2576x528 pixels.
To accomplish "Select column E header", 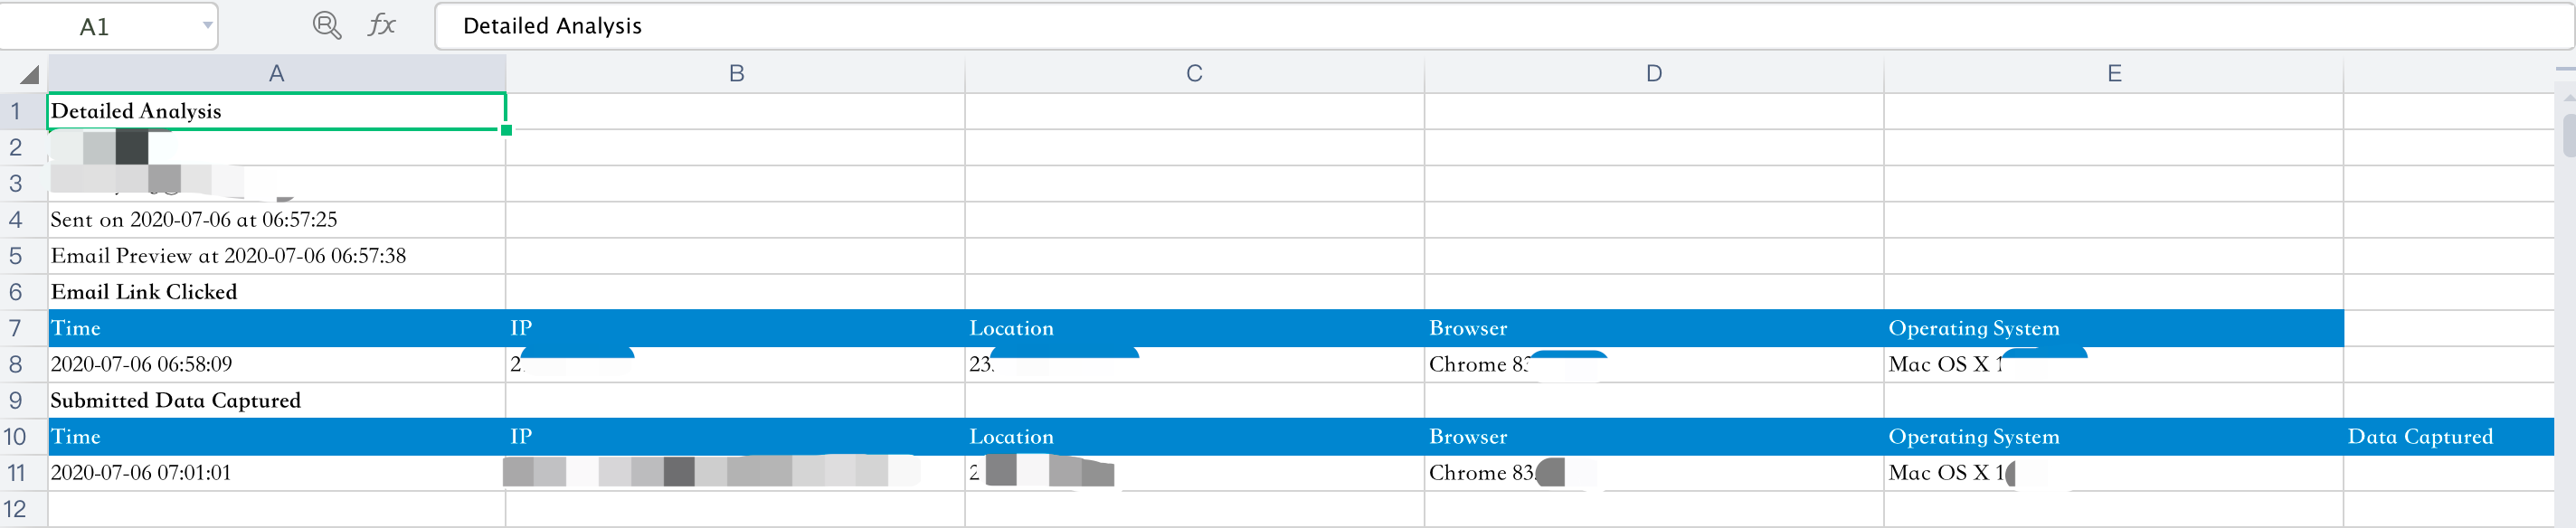I will (2114, 74).
